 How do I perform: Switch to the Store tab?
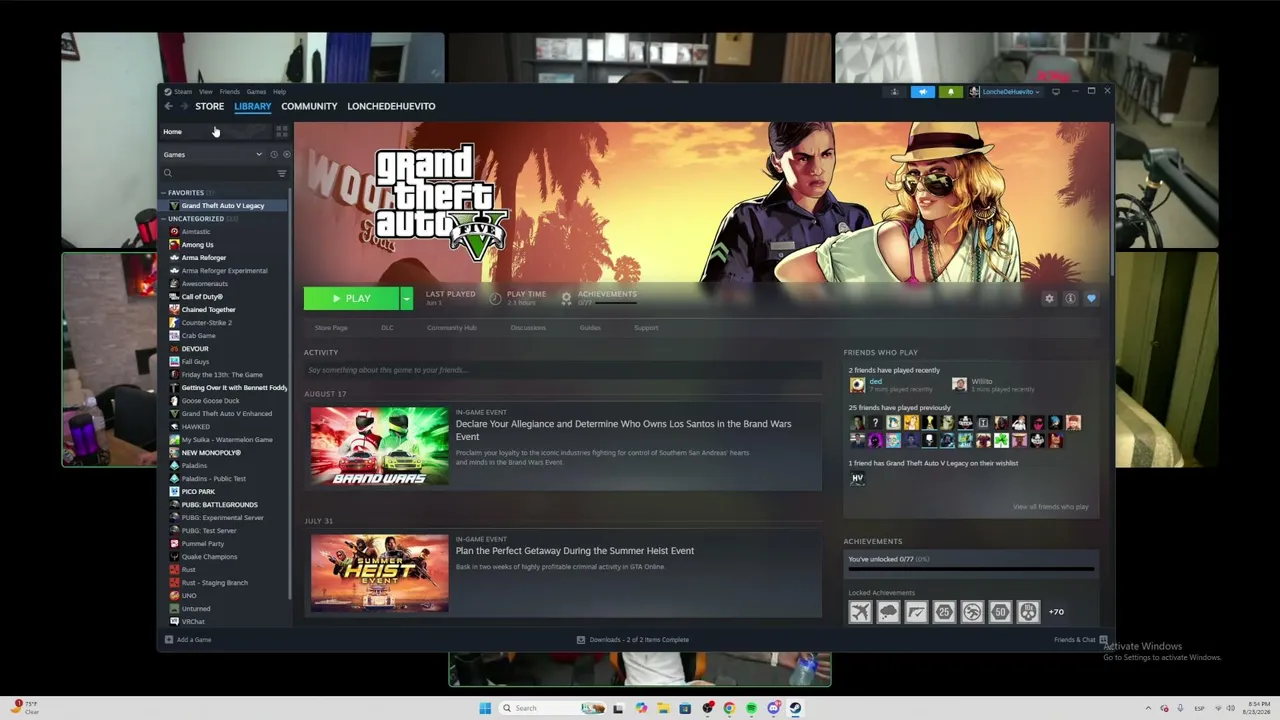210,106
